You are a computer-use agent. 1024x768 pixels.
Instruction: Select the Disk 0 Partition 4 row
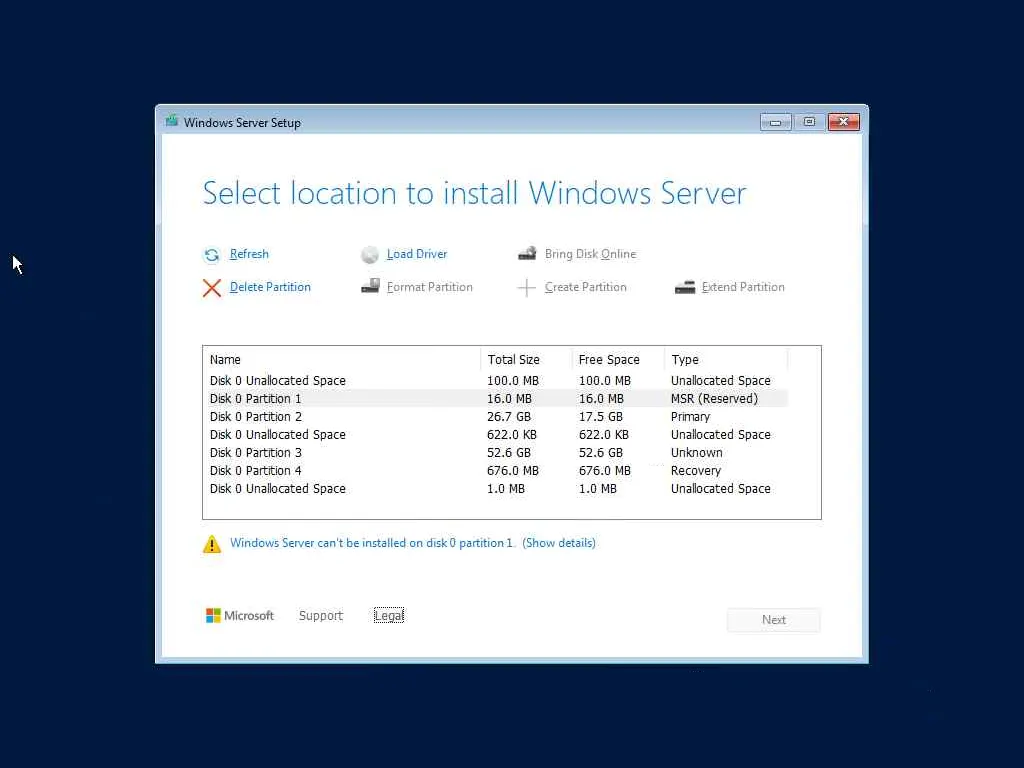496,471
